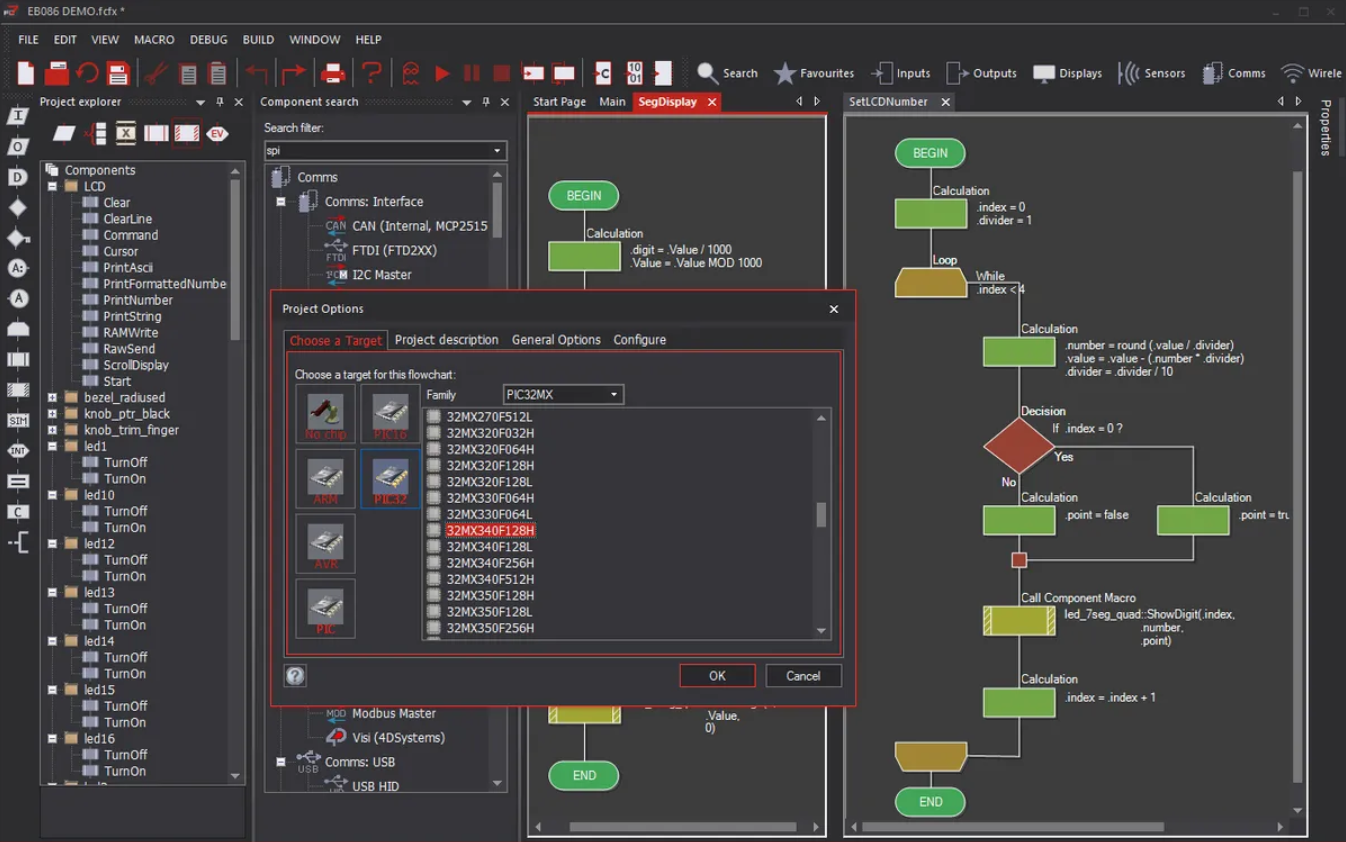Click the Undo arrow icon
The image size is (1346, 842).
(257, 73)
